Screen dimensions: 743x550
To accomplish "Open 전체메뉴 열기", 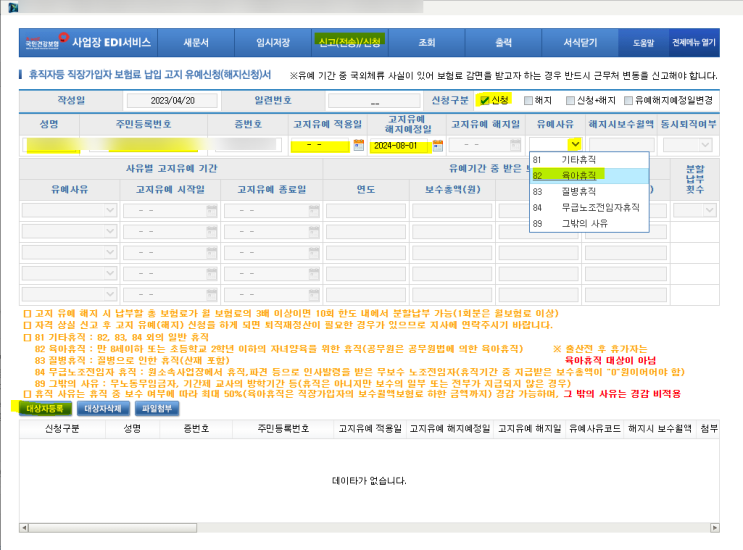I will tap(694, 43).
